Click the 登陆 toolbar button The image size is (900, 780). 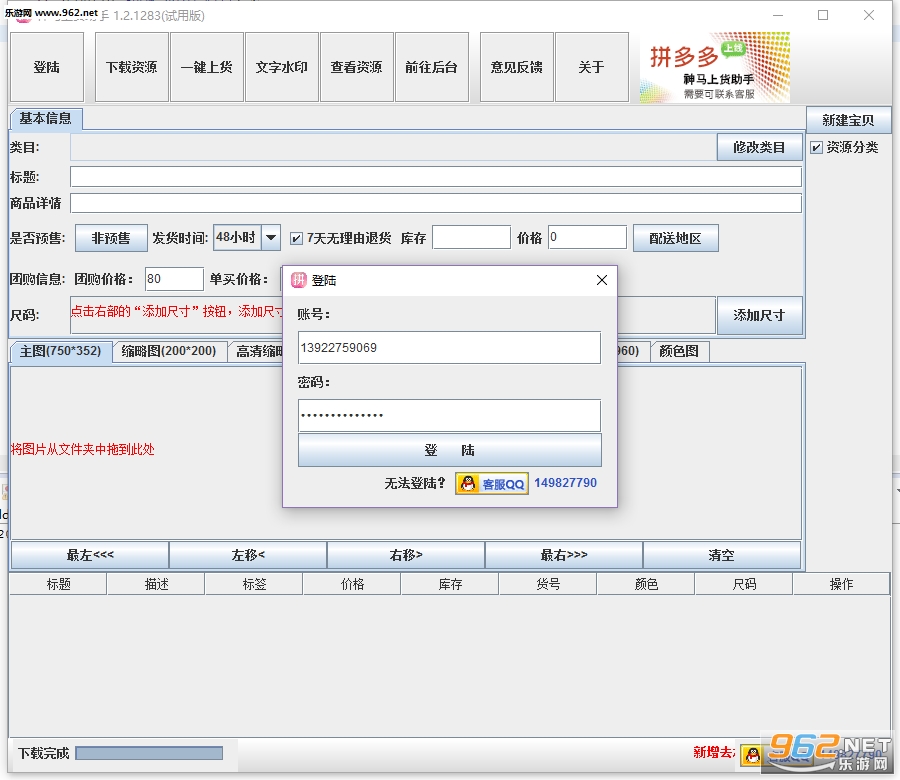pyautogui.click(x=46, y=67)
